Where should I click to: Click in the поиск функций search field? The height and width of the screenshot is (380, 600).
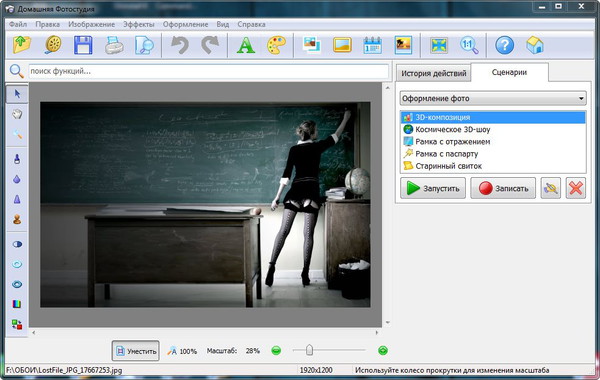pyautogui.click(x=209, y=72)
